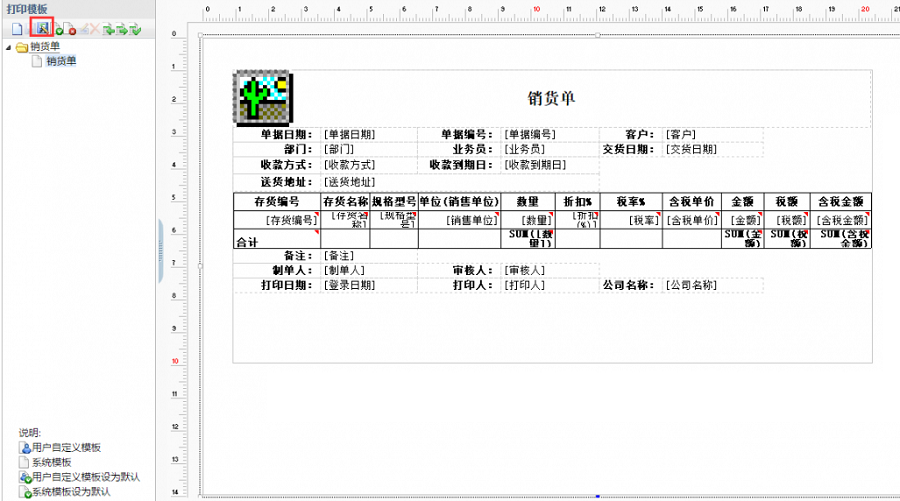Select the 存货名称 column header
The image size is (900, 501).
345,202
